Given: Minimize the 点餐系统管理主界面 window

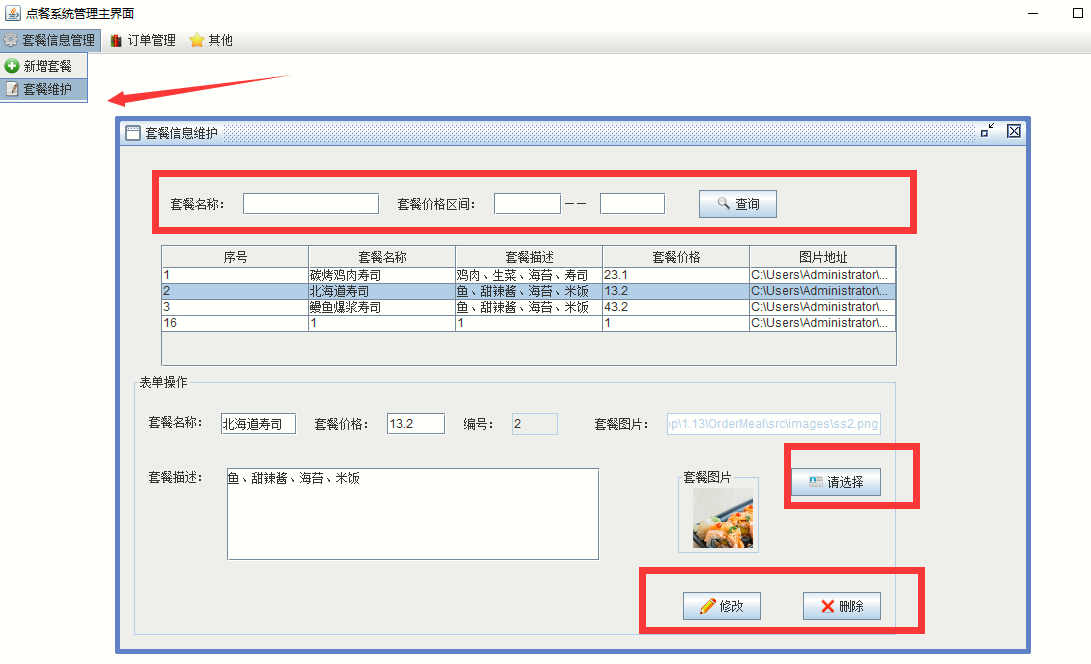Looking at the screenshot, I should tap(1033, 13).
